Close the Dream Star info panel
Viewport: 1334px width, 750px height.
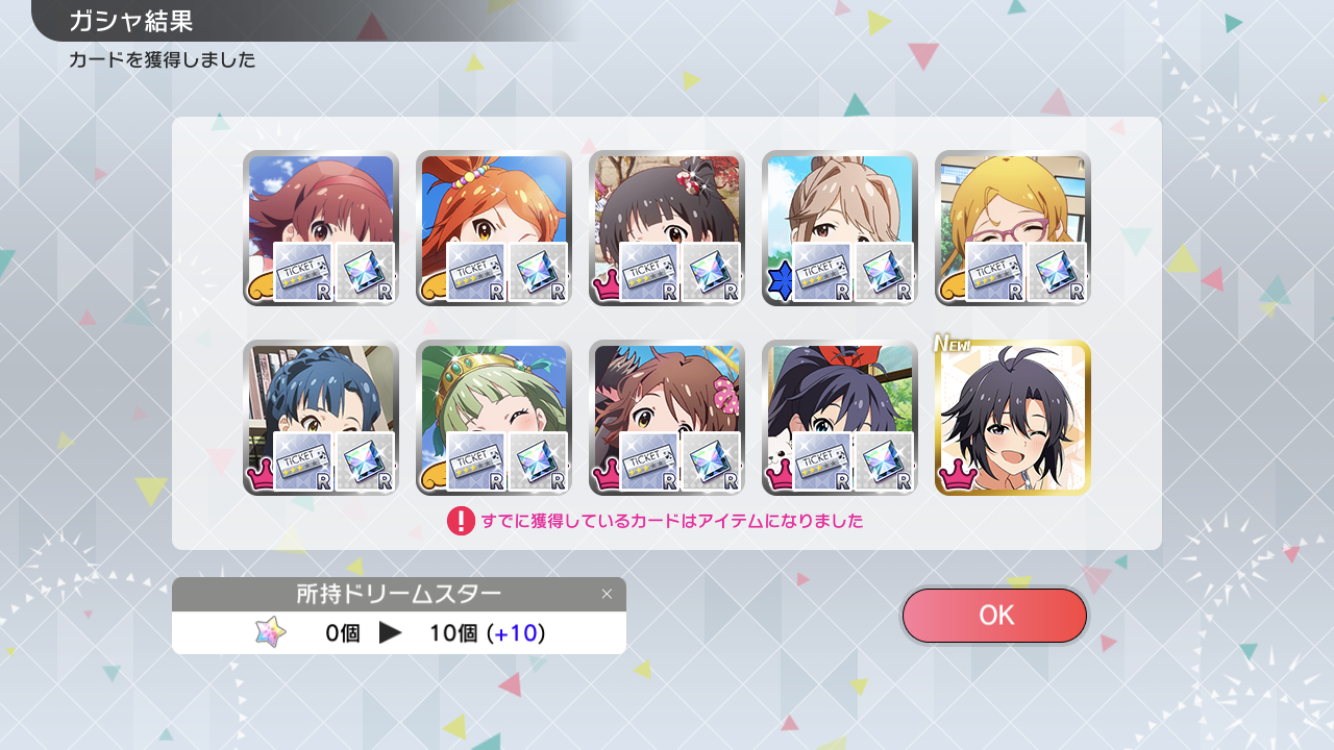click(606, 594)
